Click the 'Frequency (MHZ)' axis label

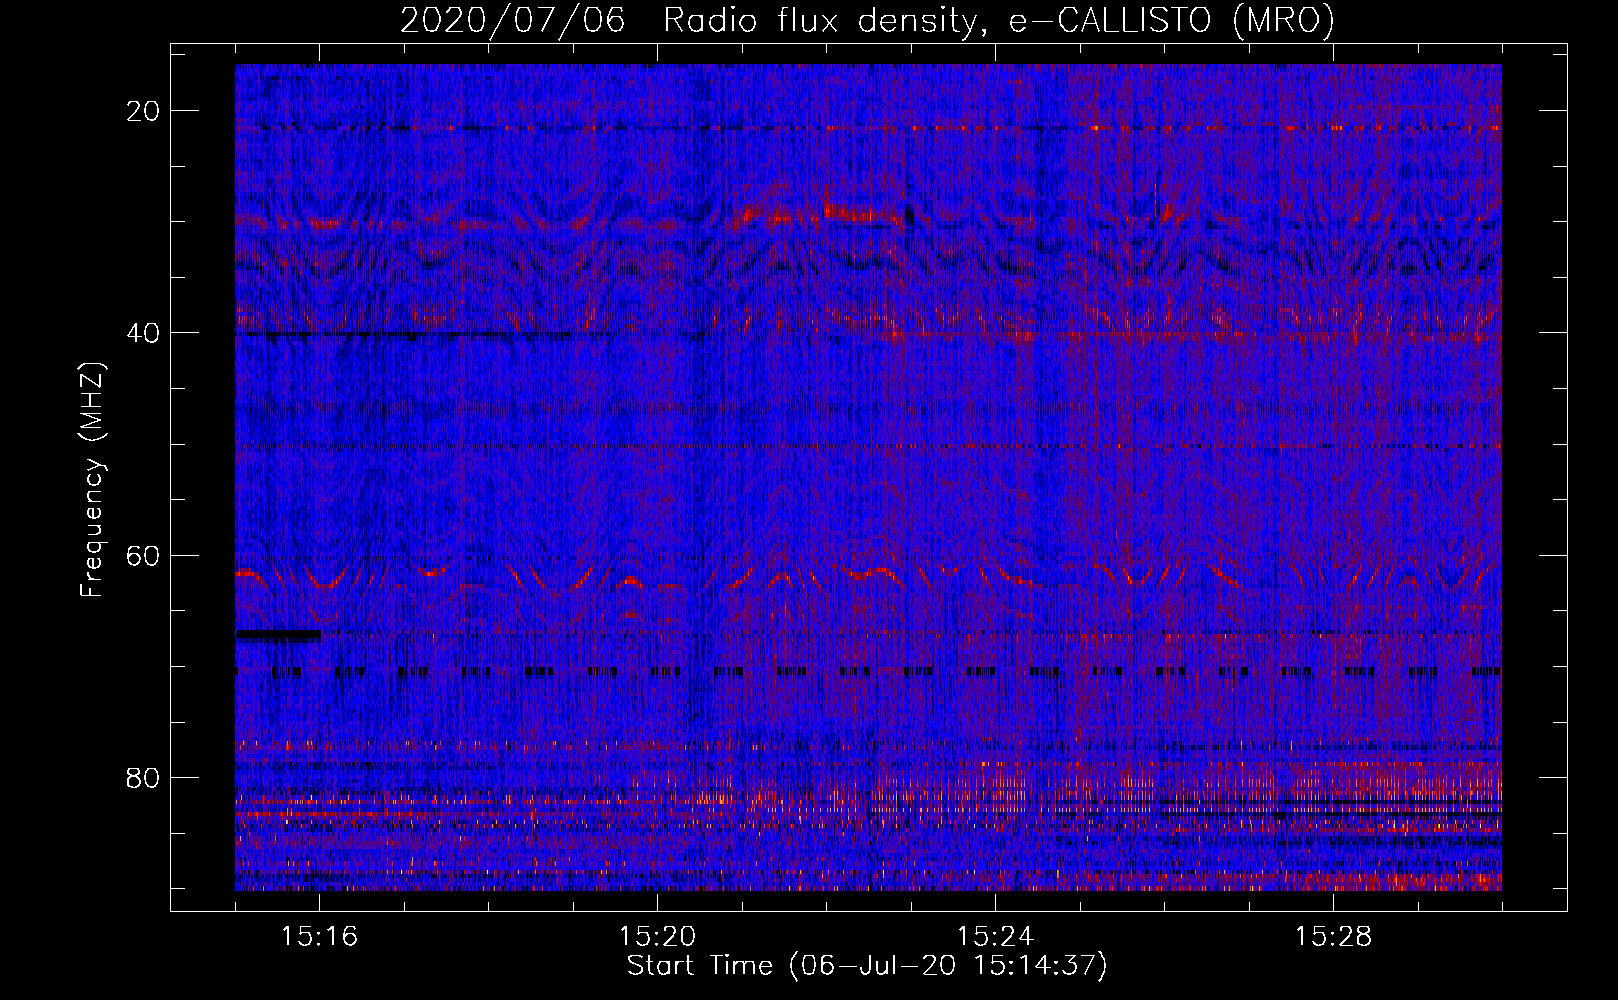pyautogui.click(x=93, y=479)
